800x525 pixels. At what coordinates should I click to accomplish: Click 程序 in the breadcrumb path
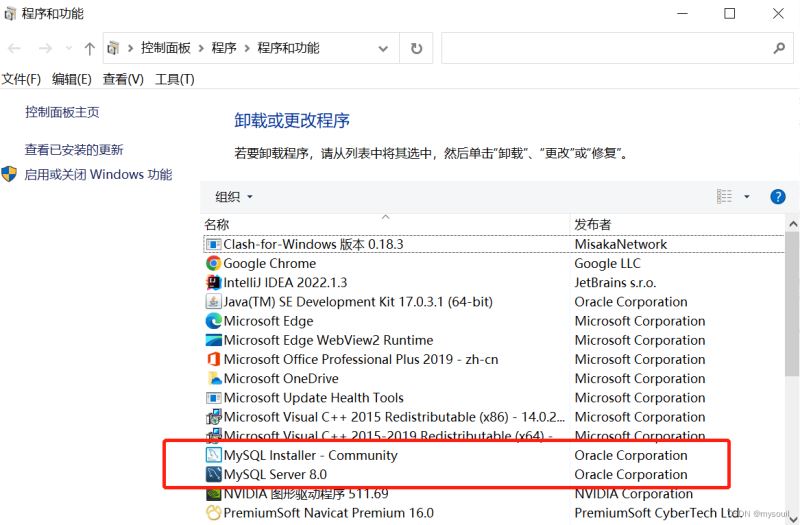click(x=224, y=48)
